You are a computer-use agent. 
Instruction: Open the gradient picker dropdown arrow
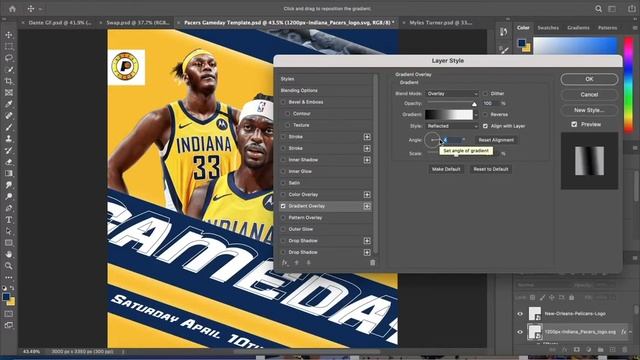point(476,115)
